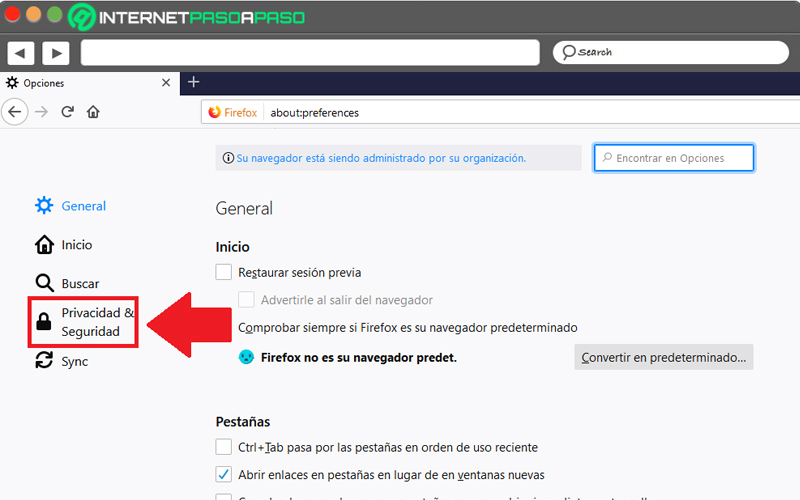Screen dimensions: 800x500
Task: Click the magnifier icon in outer Search box
Action: point(569,52)
